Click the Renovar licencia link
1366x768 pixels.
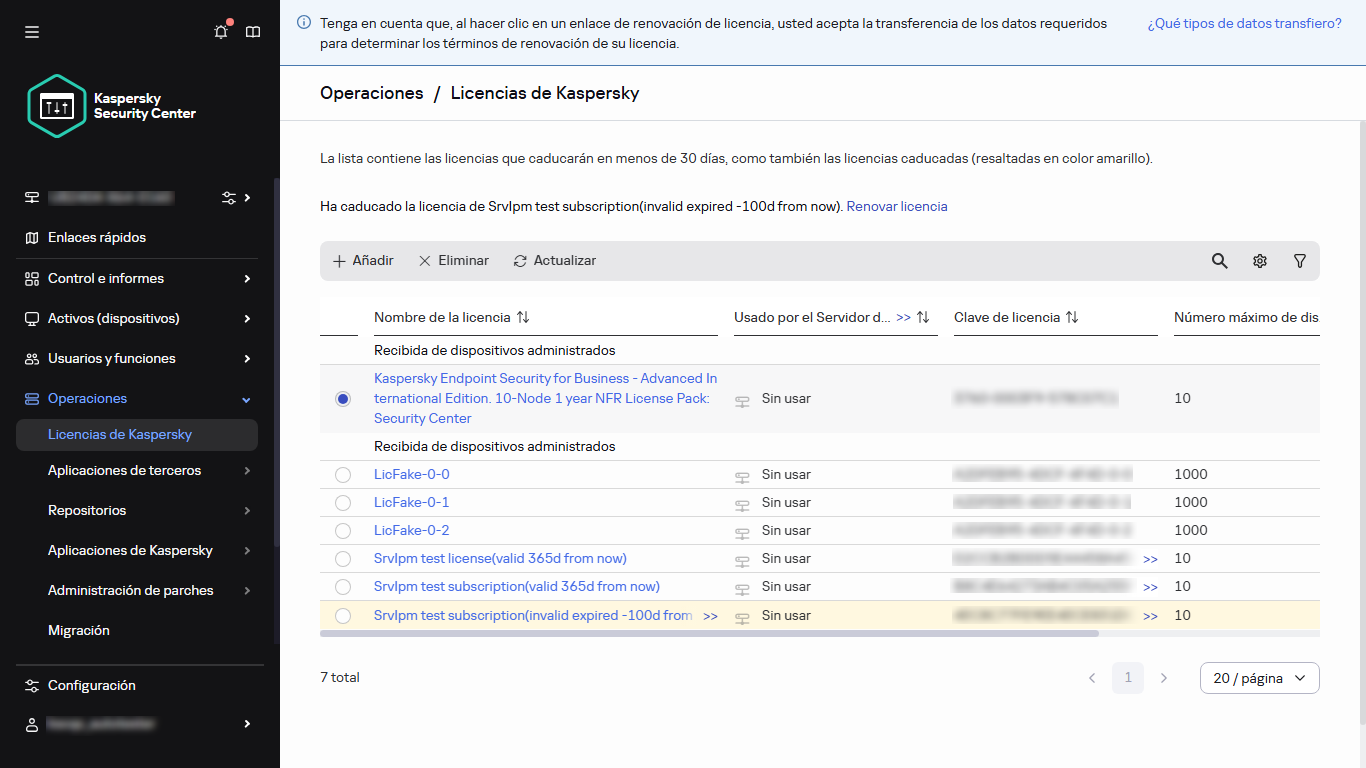(x=896, y=207)
